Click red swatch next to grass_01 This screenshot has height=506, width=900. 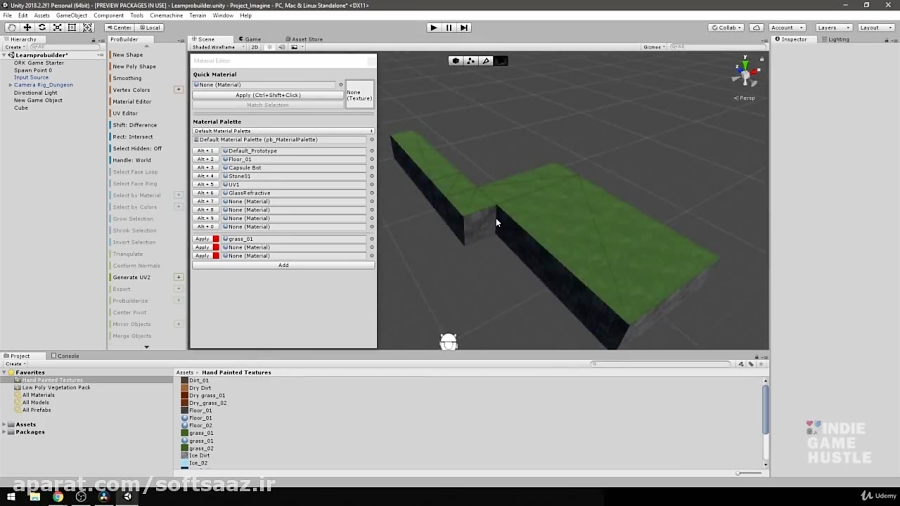pos(216,239)
